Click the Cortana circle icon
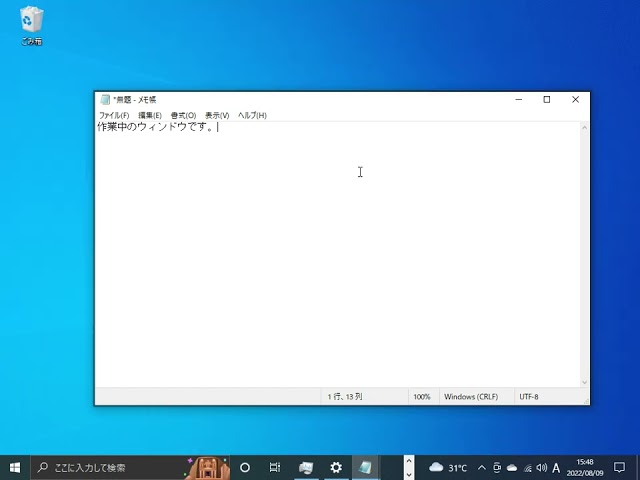 pyautogui.click(x=245, y=467)
